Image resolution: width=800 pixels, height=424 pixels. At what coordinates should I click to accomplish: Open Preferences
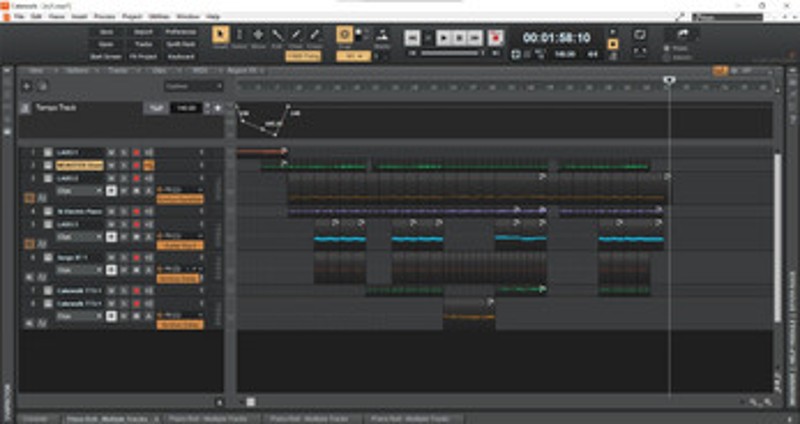point(181,32)
